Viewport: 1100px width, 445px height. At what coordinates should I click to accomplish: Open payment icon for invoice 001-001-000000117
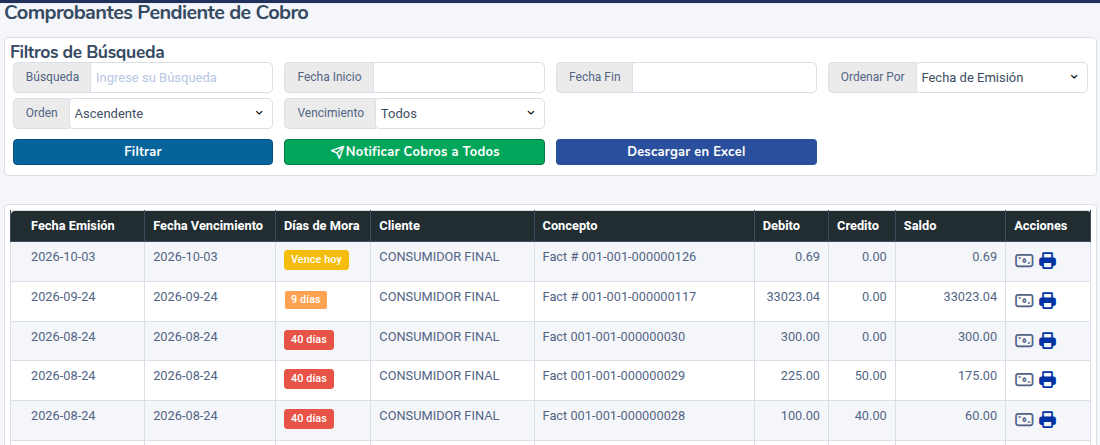click(x=1024, y=301)
